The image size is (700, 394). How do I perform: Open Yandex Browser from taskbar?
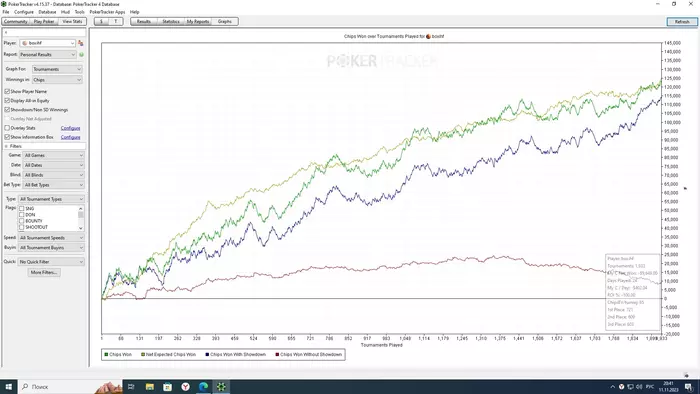coord(185,386)
